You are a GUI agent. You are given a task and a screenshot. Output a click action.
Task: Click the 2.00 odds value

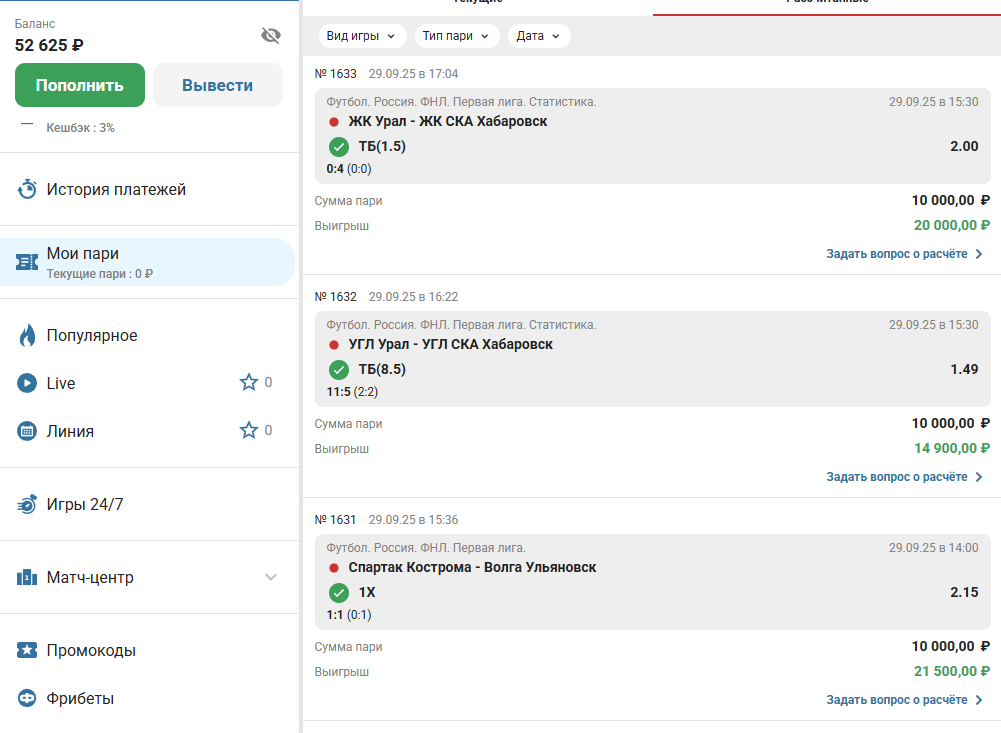(x=964, y=146)
